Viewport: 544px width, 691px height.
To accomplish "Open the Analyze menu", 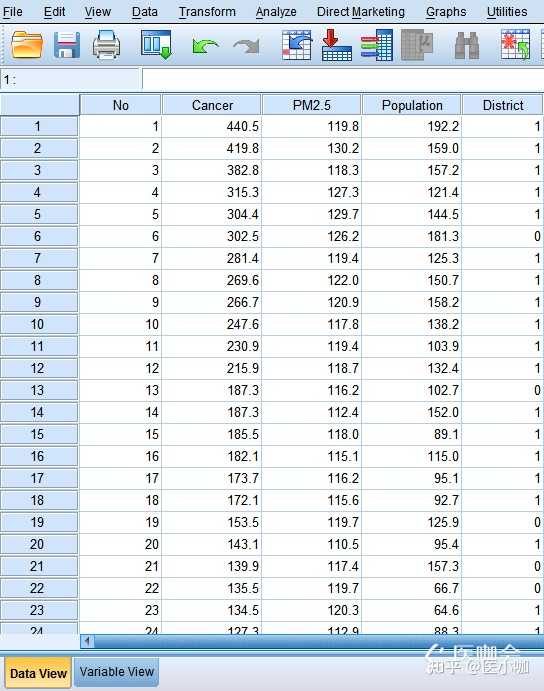I will [x=276, y=11].
